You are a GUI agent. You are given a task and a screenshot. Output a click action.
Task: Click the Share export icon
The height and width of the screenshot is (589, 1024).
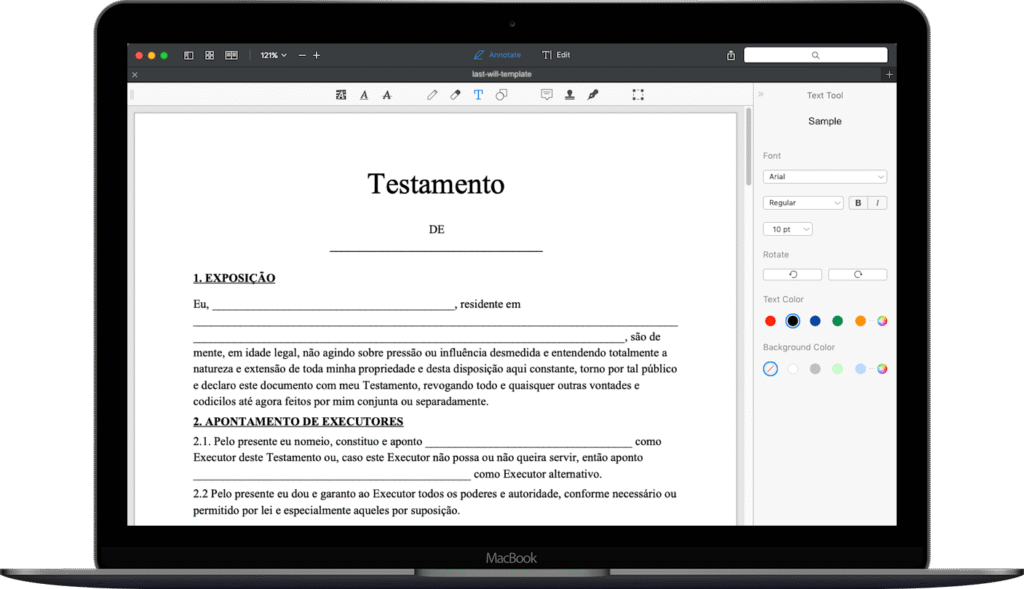[x=731, y=55]
